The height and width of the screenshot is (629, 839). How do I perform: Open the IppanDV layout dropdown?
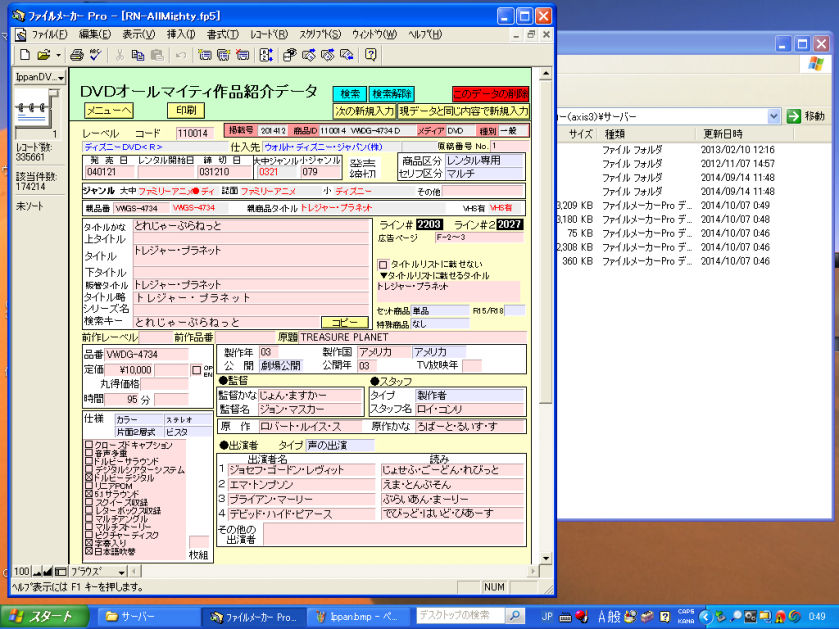[x=40, y=78]
